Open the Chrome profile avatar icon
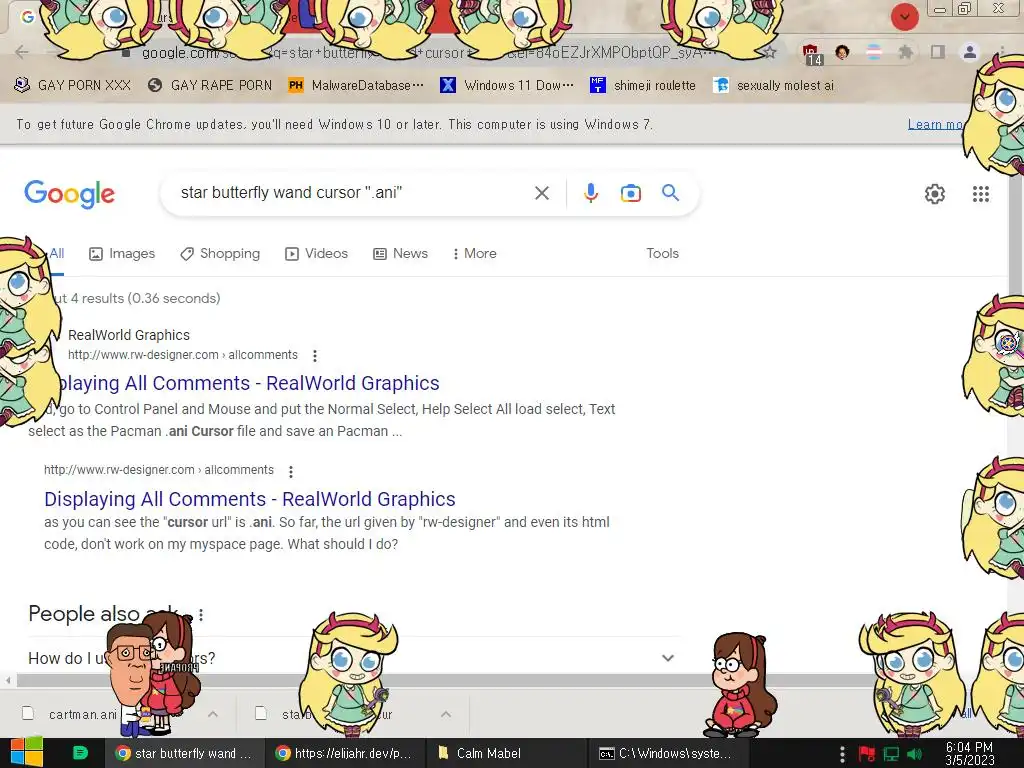Image resolution: width=1024 pixels, height=768 pixels. [970, 52]
